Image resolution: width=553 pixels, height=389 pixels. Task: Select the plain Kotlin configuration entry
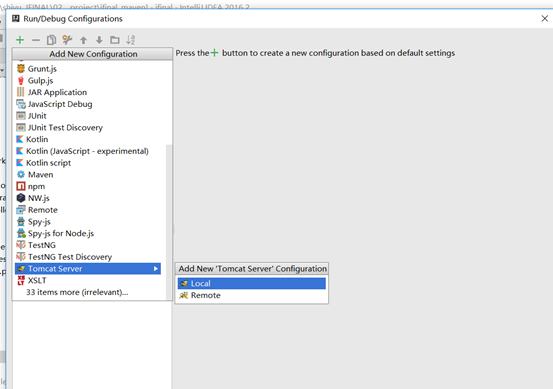point(87,139)
